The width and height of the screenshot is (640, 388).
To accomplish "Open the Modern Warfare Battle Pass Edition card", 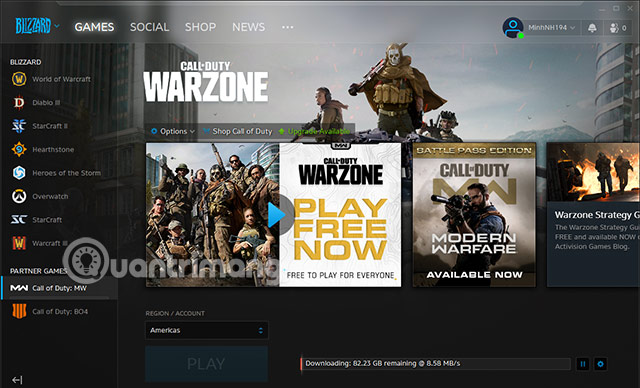I will [x=474, y=215].
